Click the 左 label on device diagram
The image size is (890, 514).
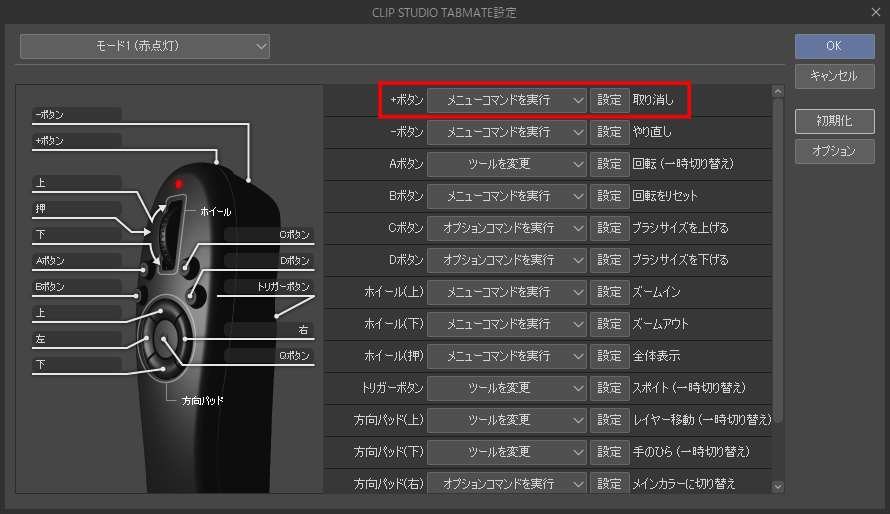pos(40,339)
